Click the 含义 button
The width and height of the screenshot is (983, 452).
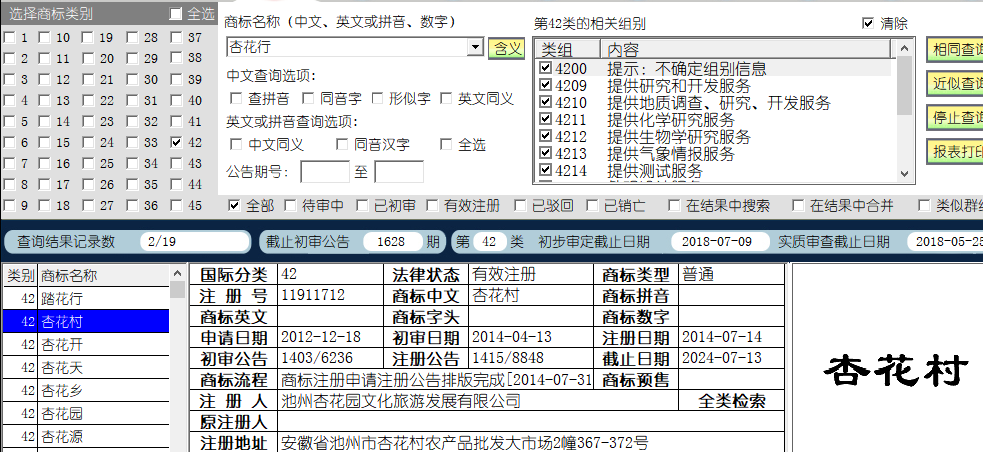point(506,48)
